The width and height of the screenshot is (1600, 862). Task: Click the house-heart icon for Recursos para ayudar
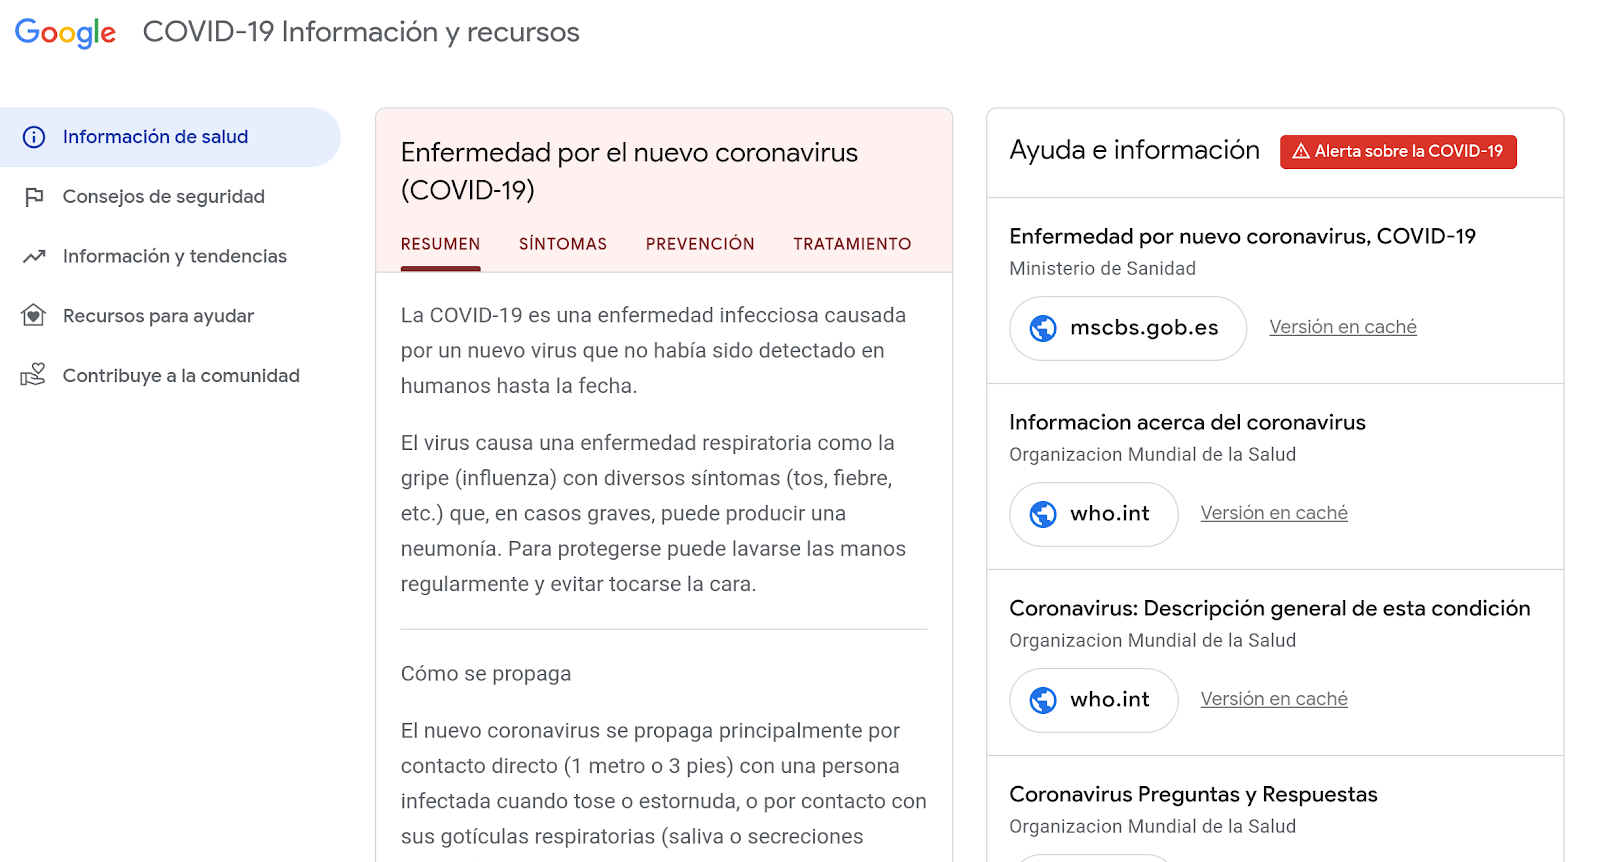[x=34, y=316]
